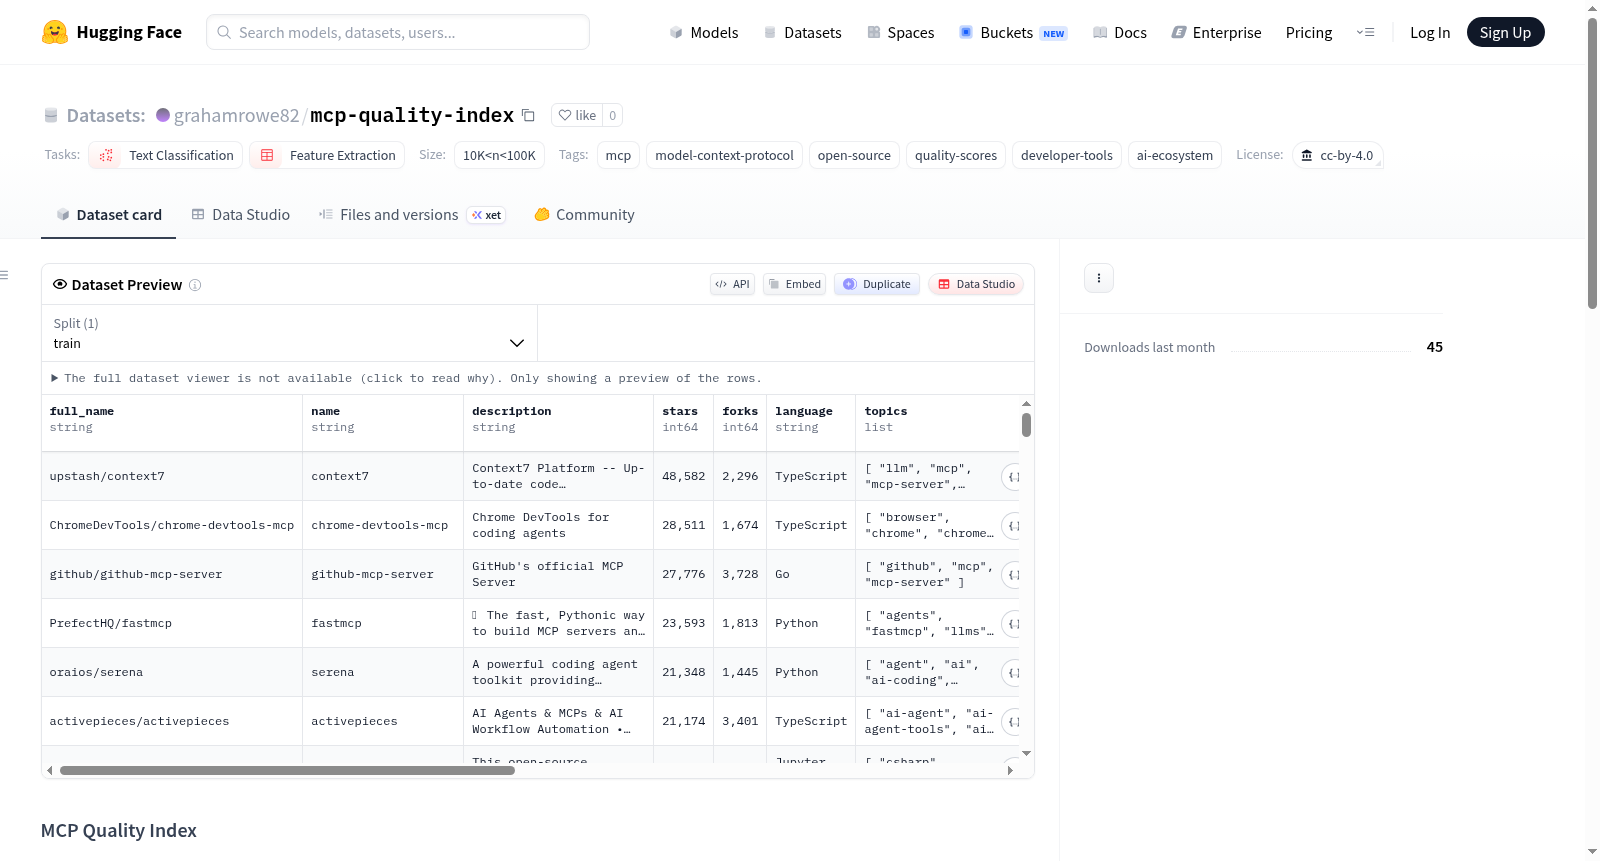This screenshot has width=1600, height=861.
Task: Select the mcp tag
Action: pyautogui.click(x=618, y=155)
